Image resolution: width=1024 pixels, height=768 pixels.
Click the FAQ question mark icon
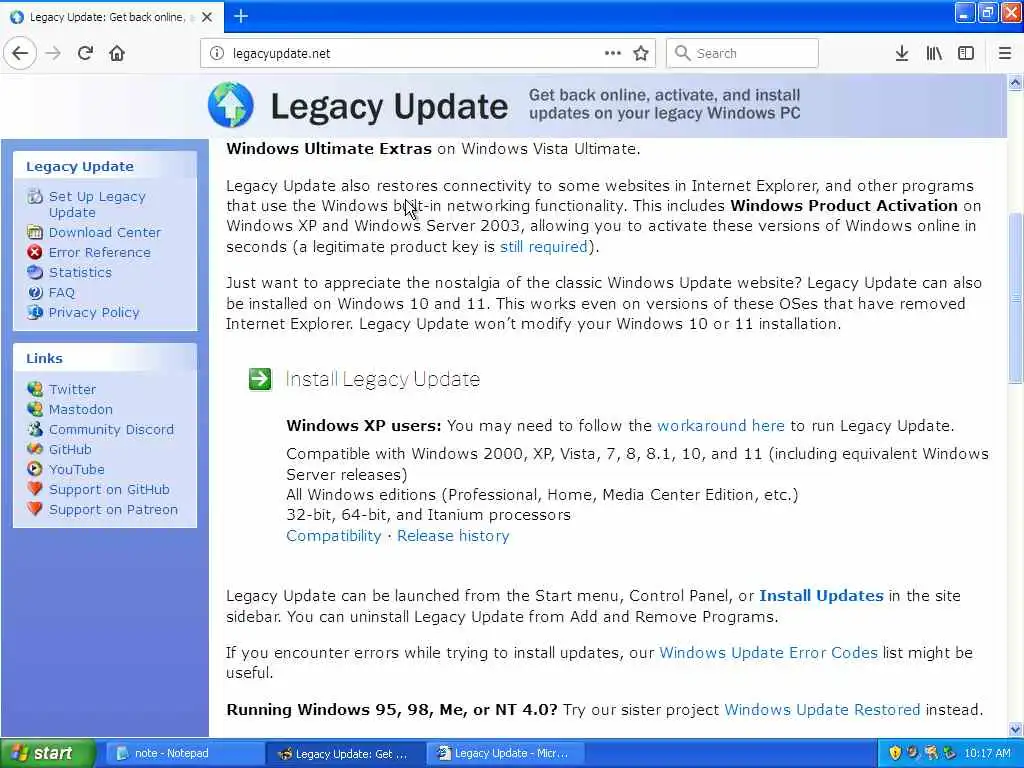pos(35,293)
